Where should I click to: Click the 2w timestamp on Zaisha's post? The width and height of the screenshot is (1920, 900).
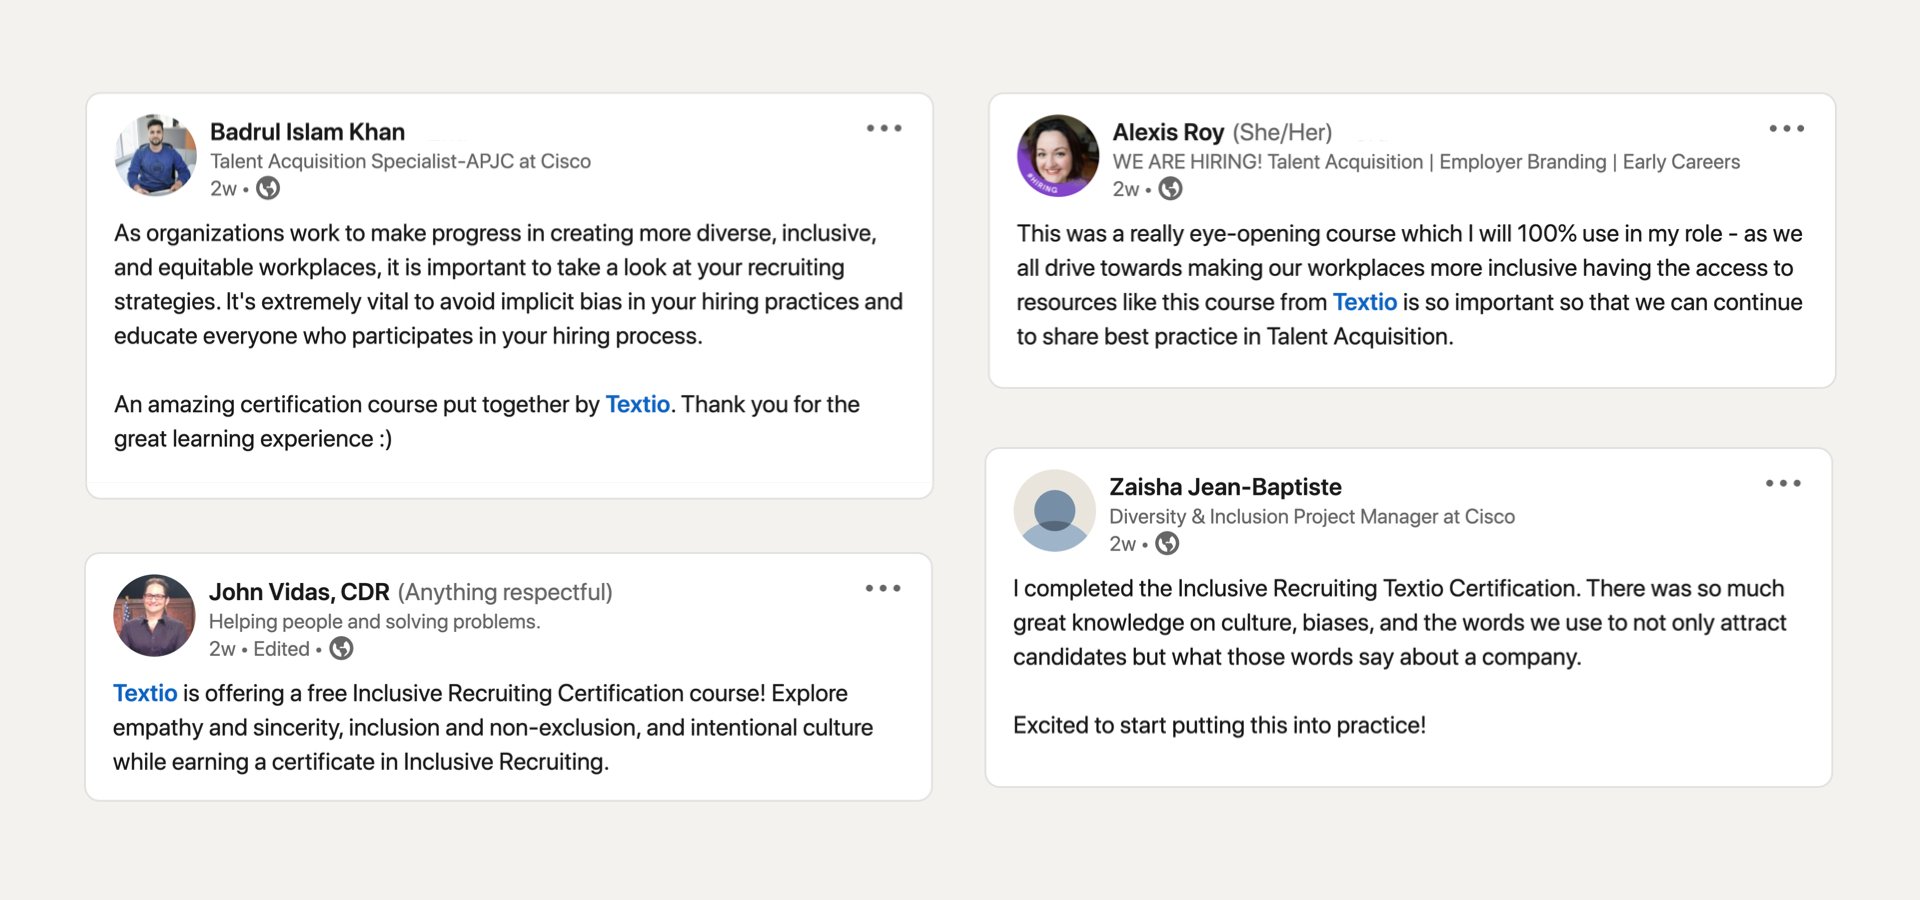1122,543
